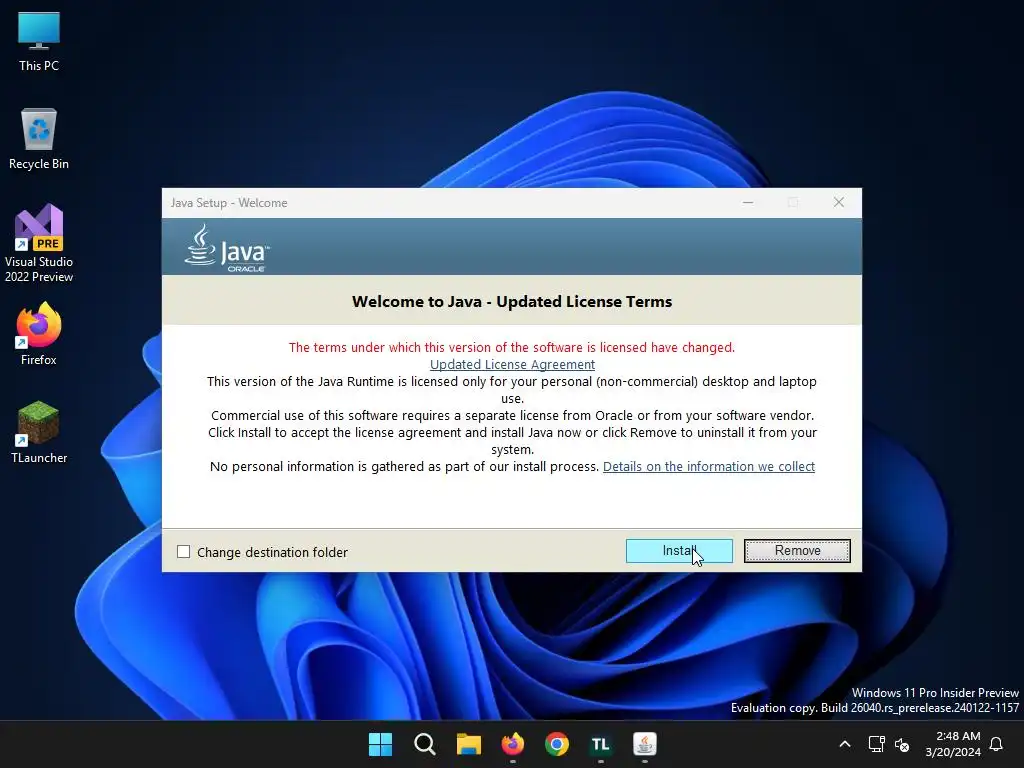Open the clock showing 2:48 AM

tap(953, 744)
